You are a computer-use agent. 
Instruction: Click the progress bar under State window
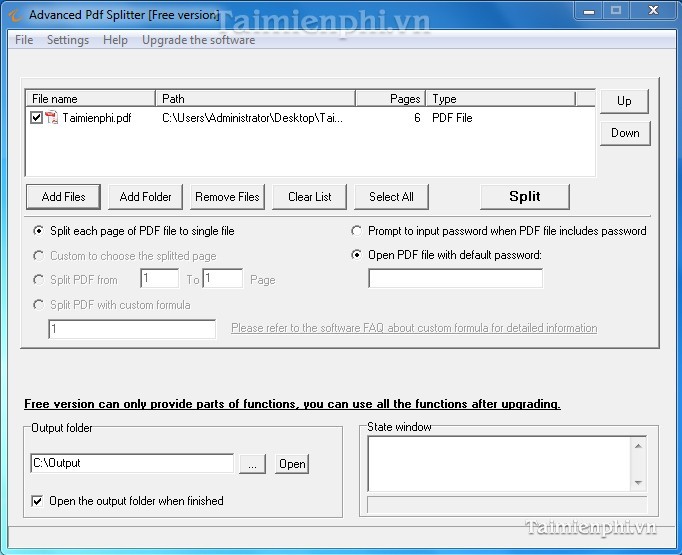(507, 505)
